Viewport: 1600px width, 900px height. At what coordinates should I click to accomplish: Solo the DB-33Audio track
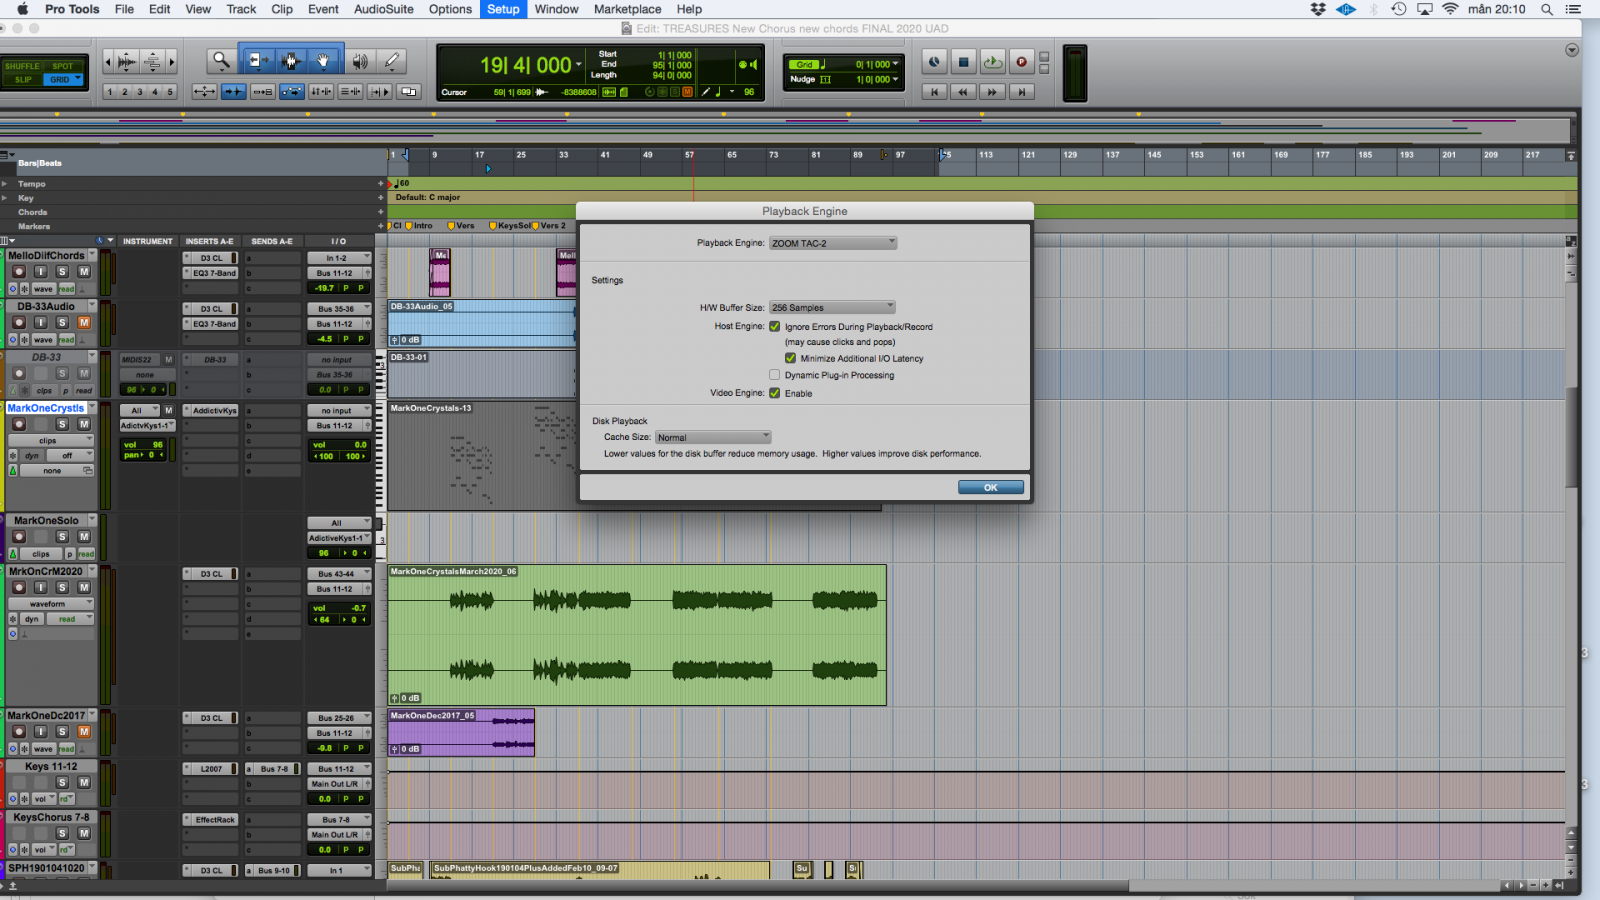point(62,323)
